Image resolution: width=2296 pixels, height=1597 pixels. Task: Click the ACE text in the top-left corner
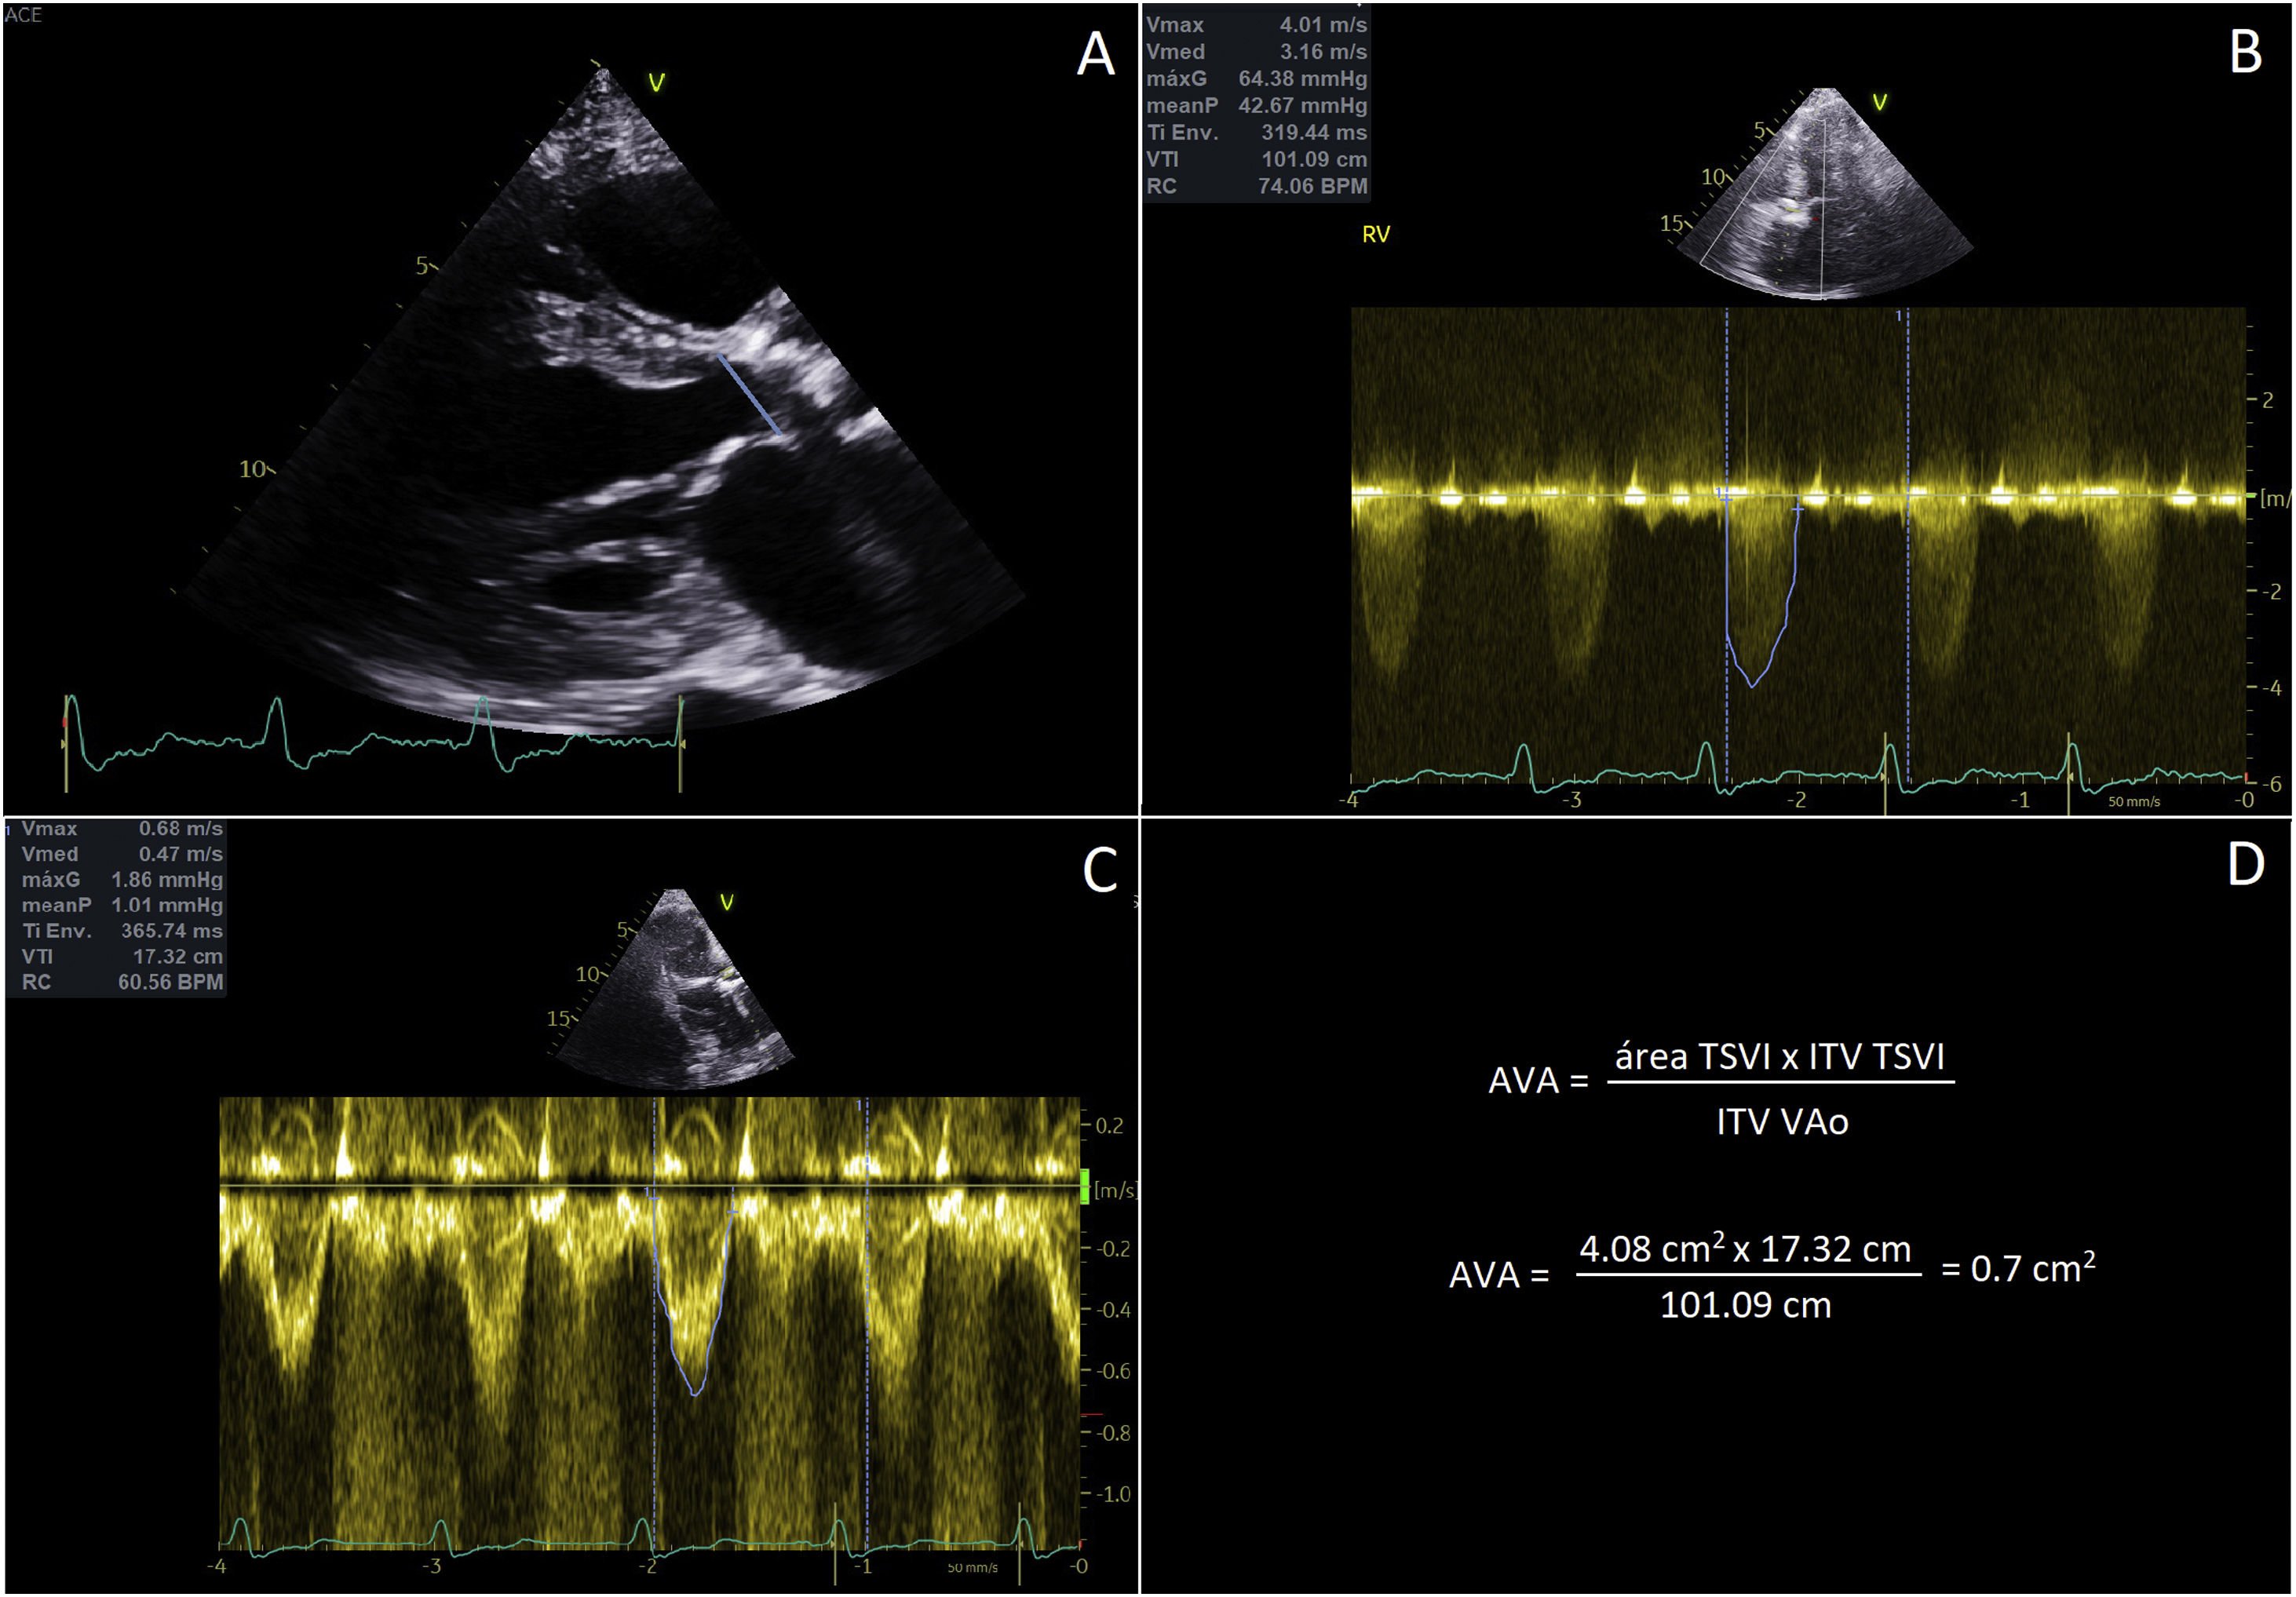(23, 15)
